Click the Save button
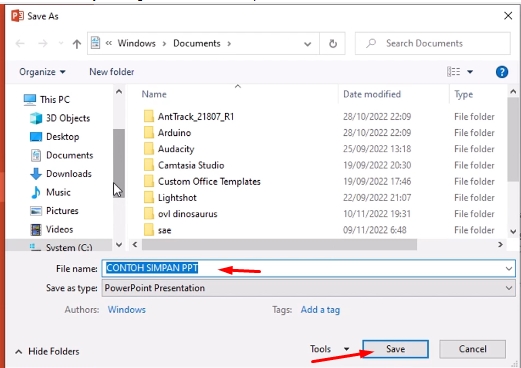Image resolution: width=521 pixels, height=368 pixels. 395,349
